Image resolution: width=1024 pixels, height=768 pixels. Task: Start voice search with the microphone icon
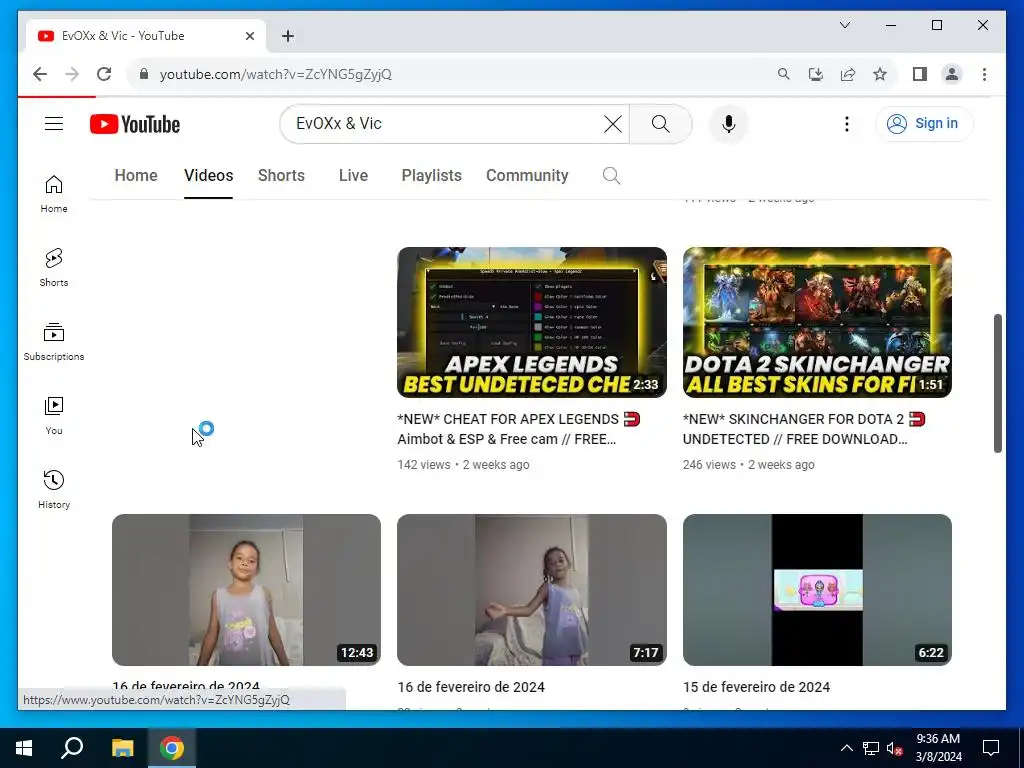click(x=729, y=123)
